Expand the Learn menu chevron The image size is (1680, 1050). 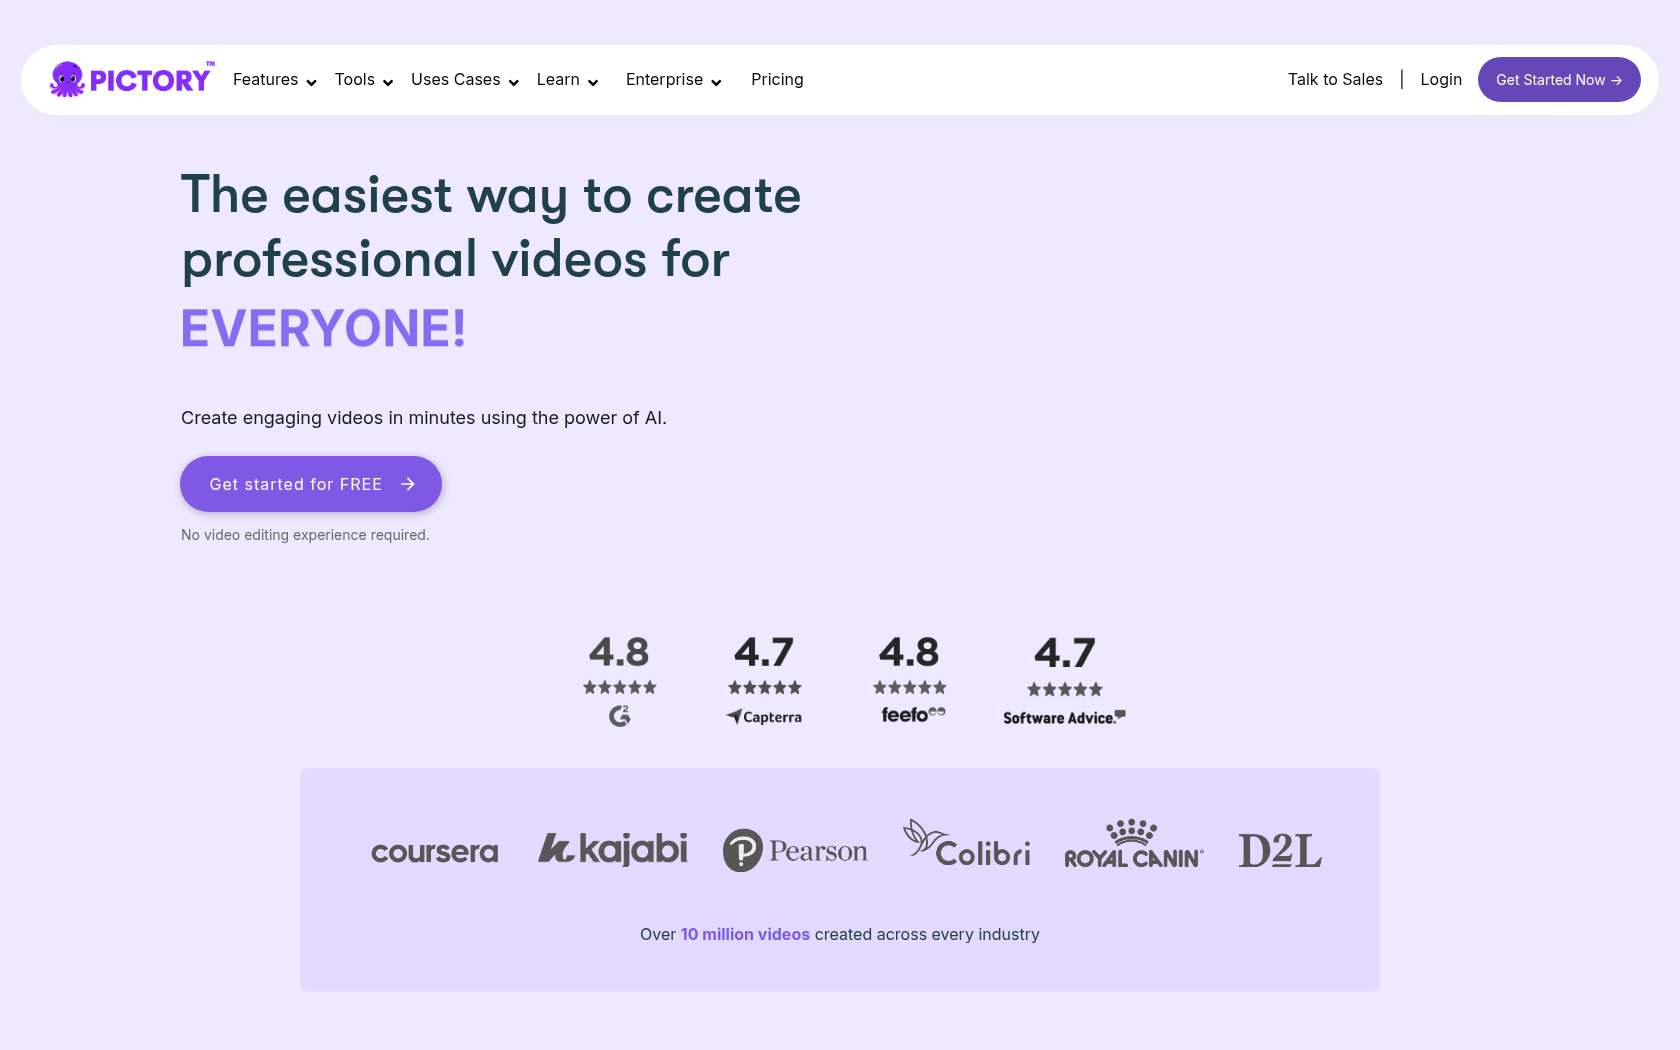pyautogui.click(x=593, y=82)
